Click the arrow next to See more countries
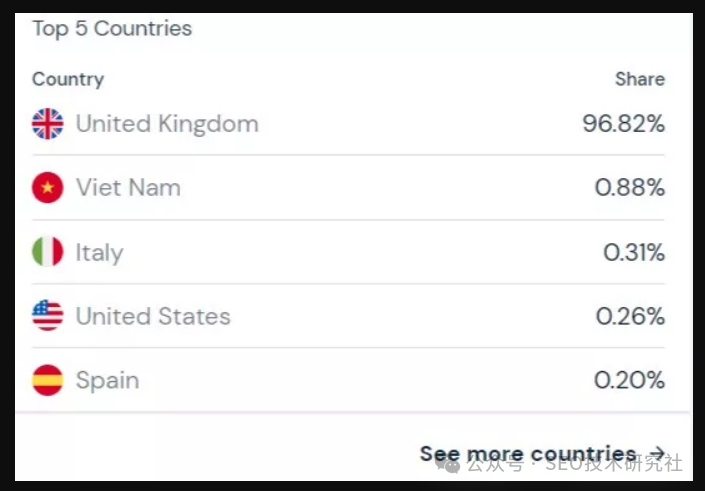Image resolution: width=705 pixels, height=491 pixels. click(656, 453)
